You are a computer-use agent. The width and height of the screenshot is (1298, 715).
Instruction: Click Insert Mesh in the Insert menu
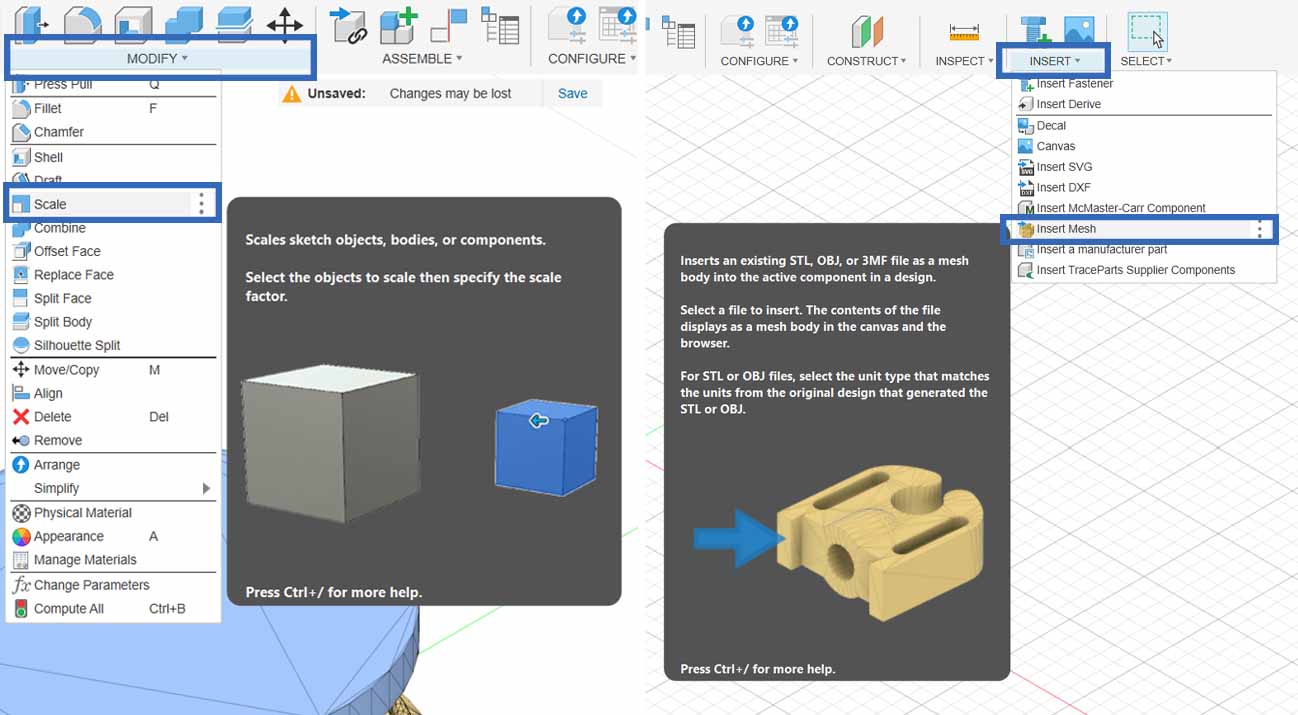[1066, 229]
